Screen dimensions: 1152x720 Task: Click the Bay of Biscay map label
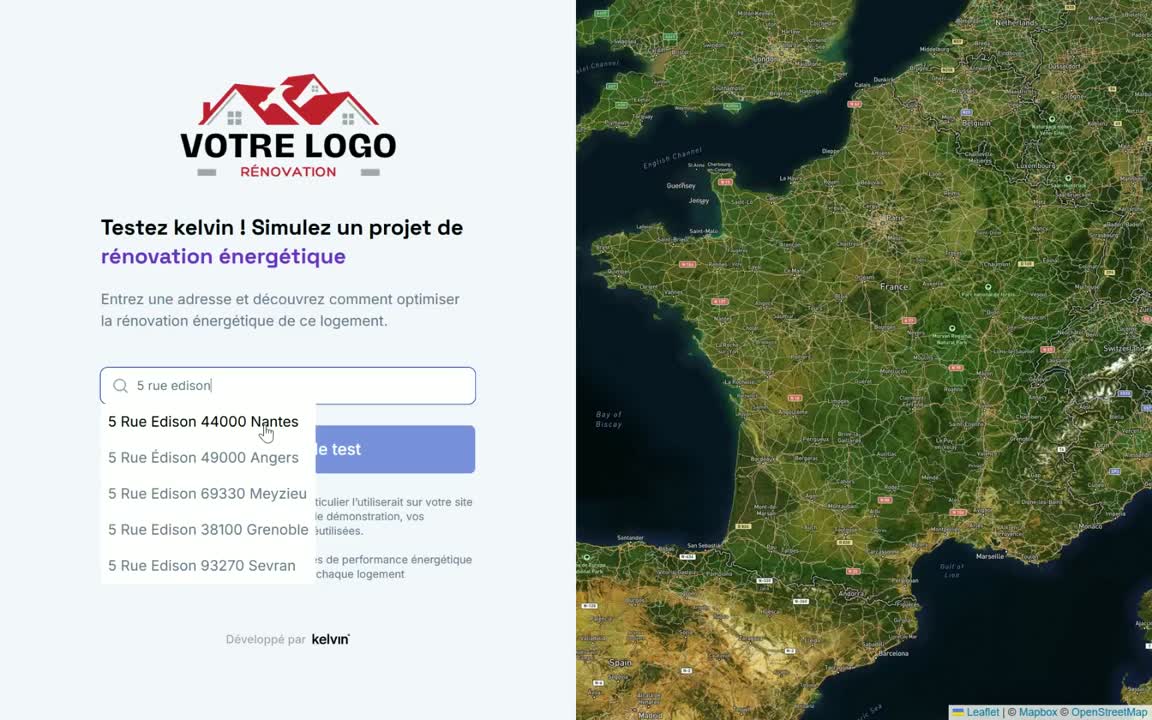(608, 420)
